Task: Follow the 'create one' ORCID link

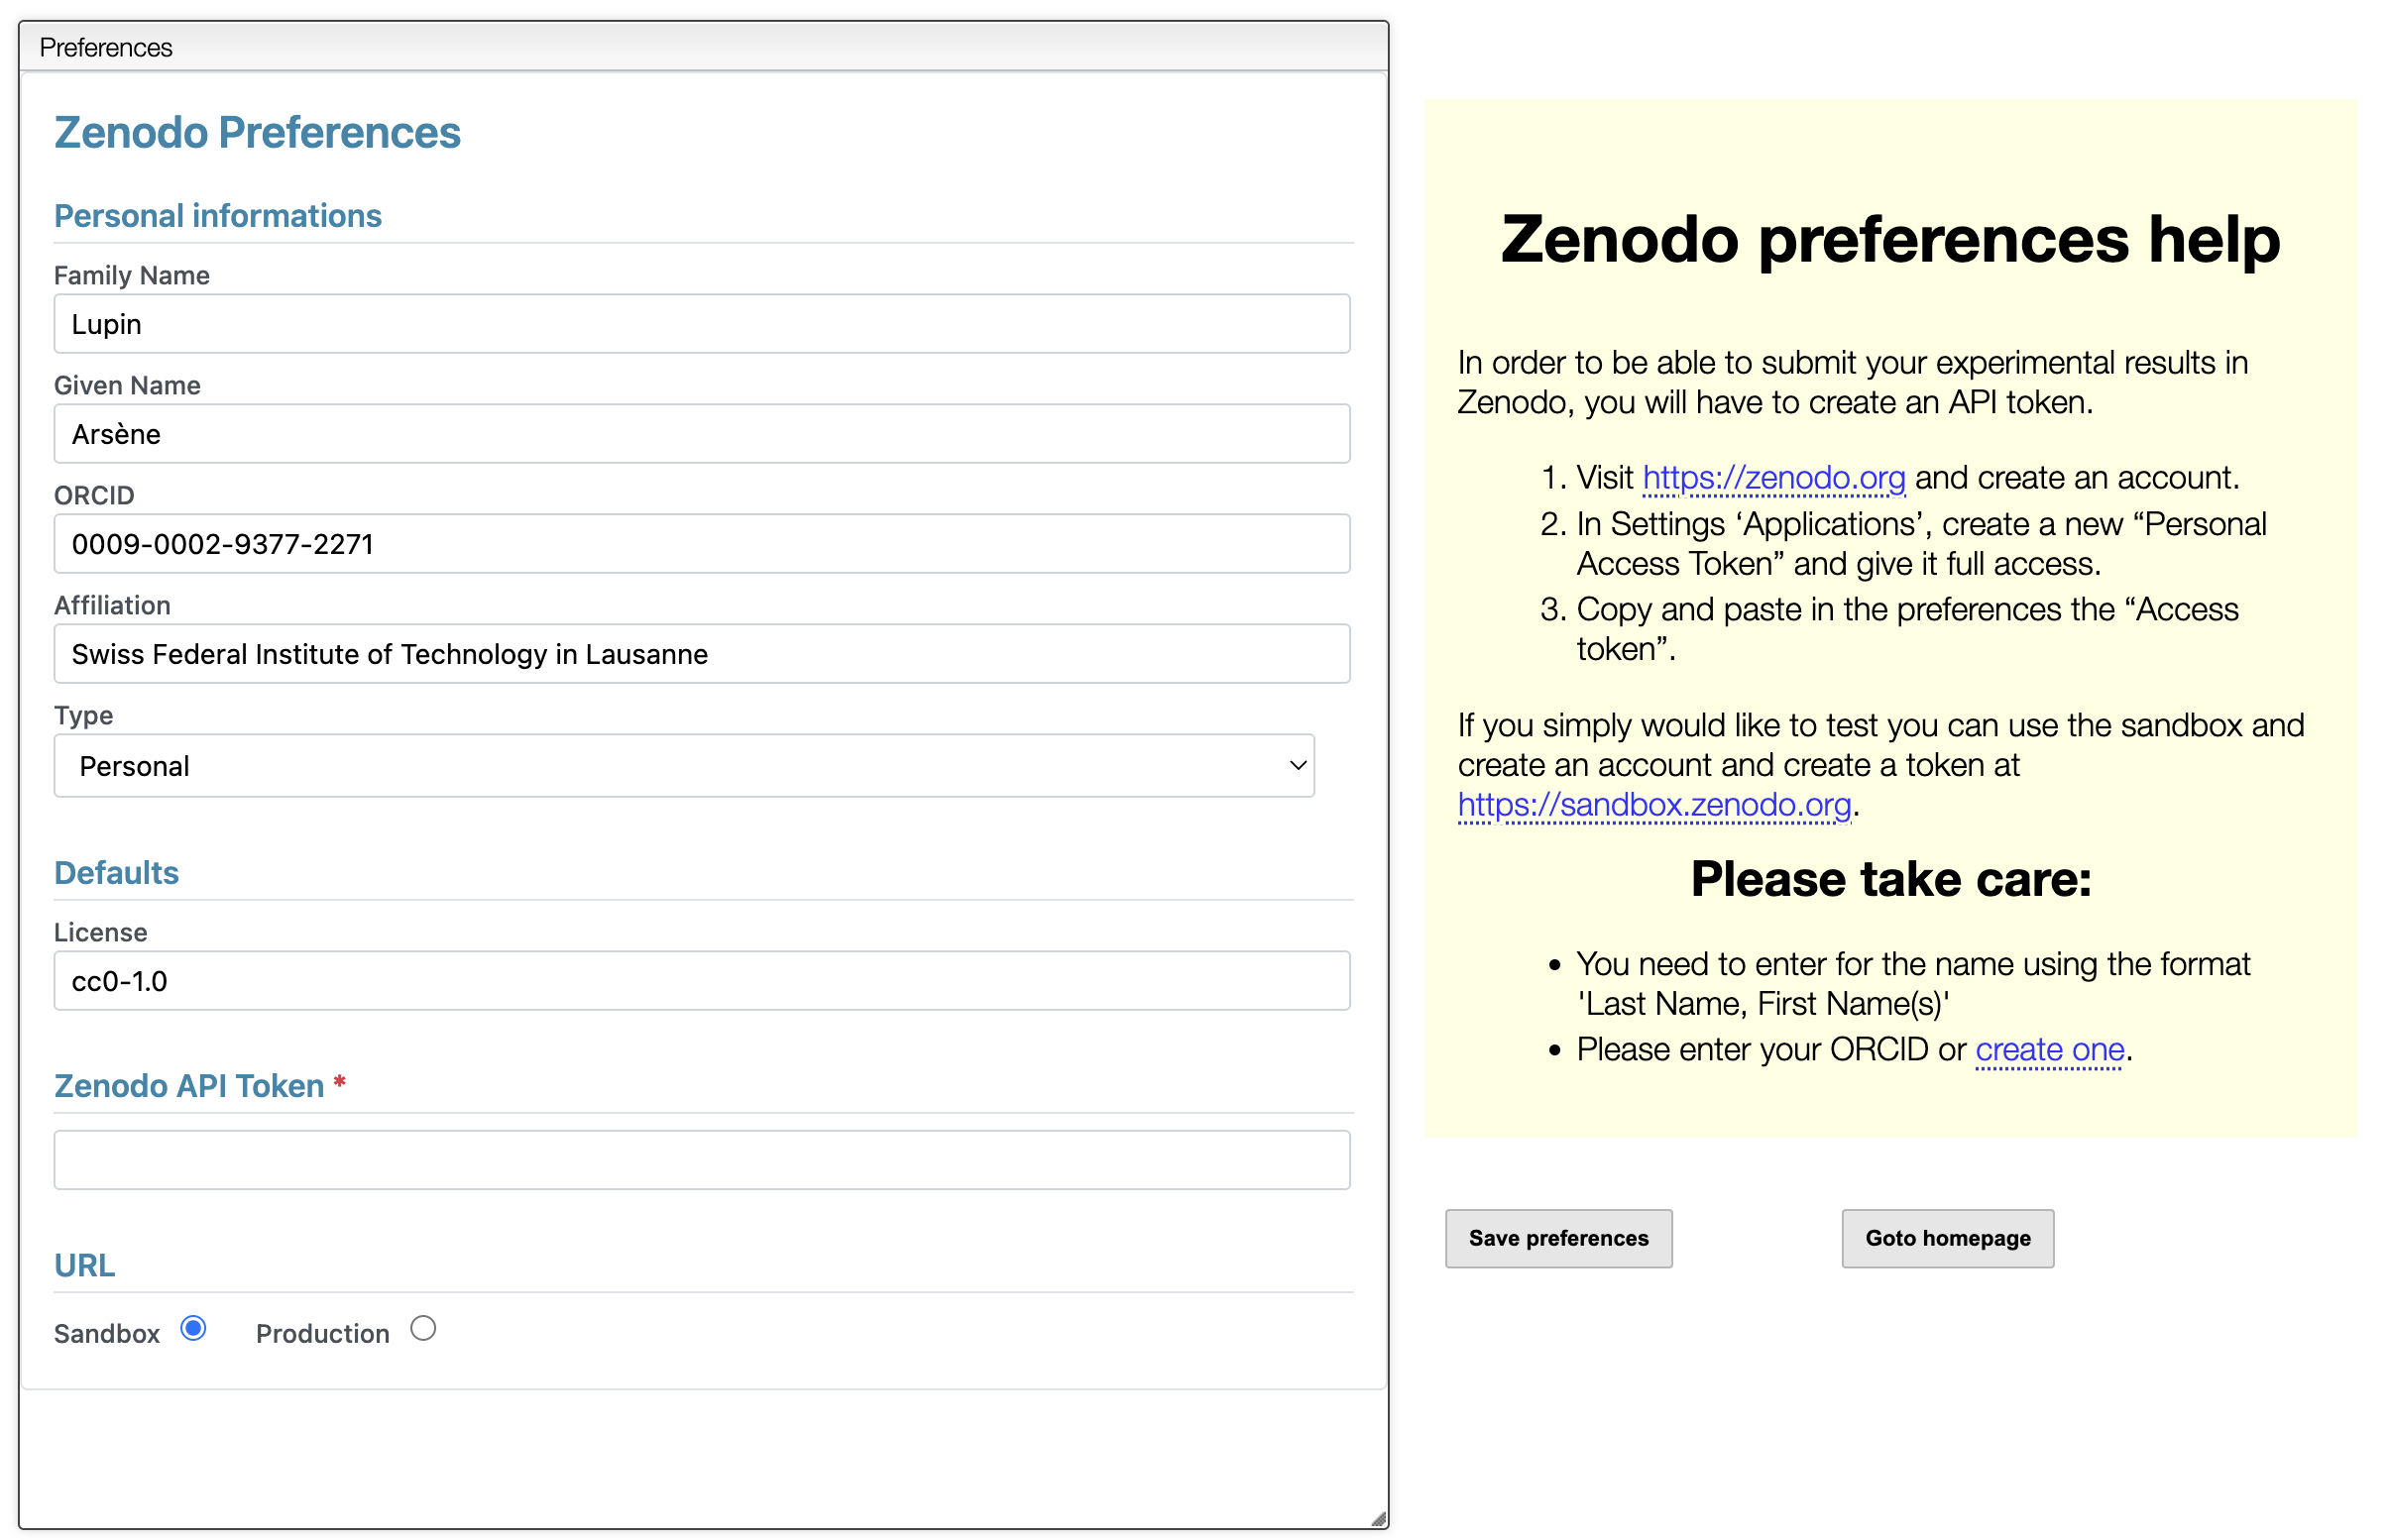Action: [x=2052, y=1051]
